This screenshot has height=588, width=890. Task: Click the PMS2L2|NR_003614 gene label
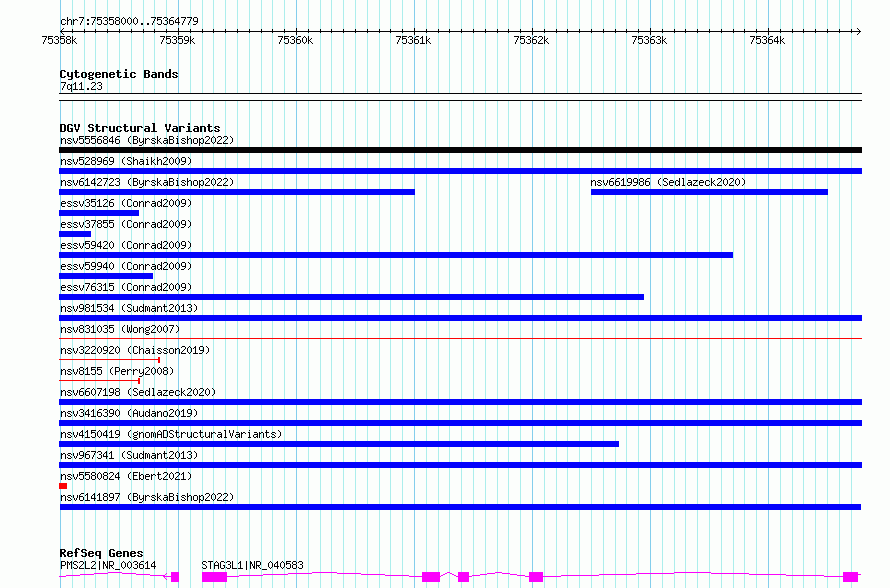coord(108,565)
